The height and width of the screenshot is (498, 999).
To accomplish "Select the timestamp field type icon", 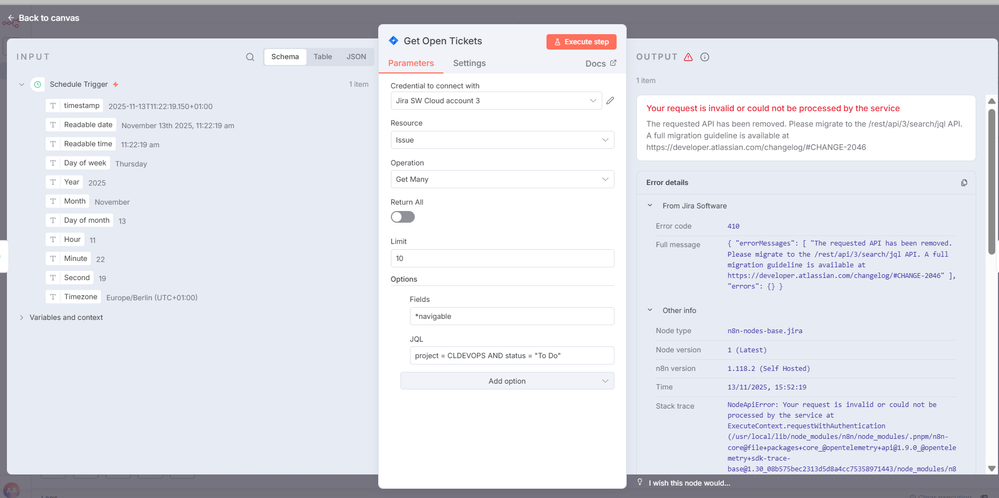I will [x=54, y=106].
